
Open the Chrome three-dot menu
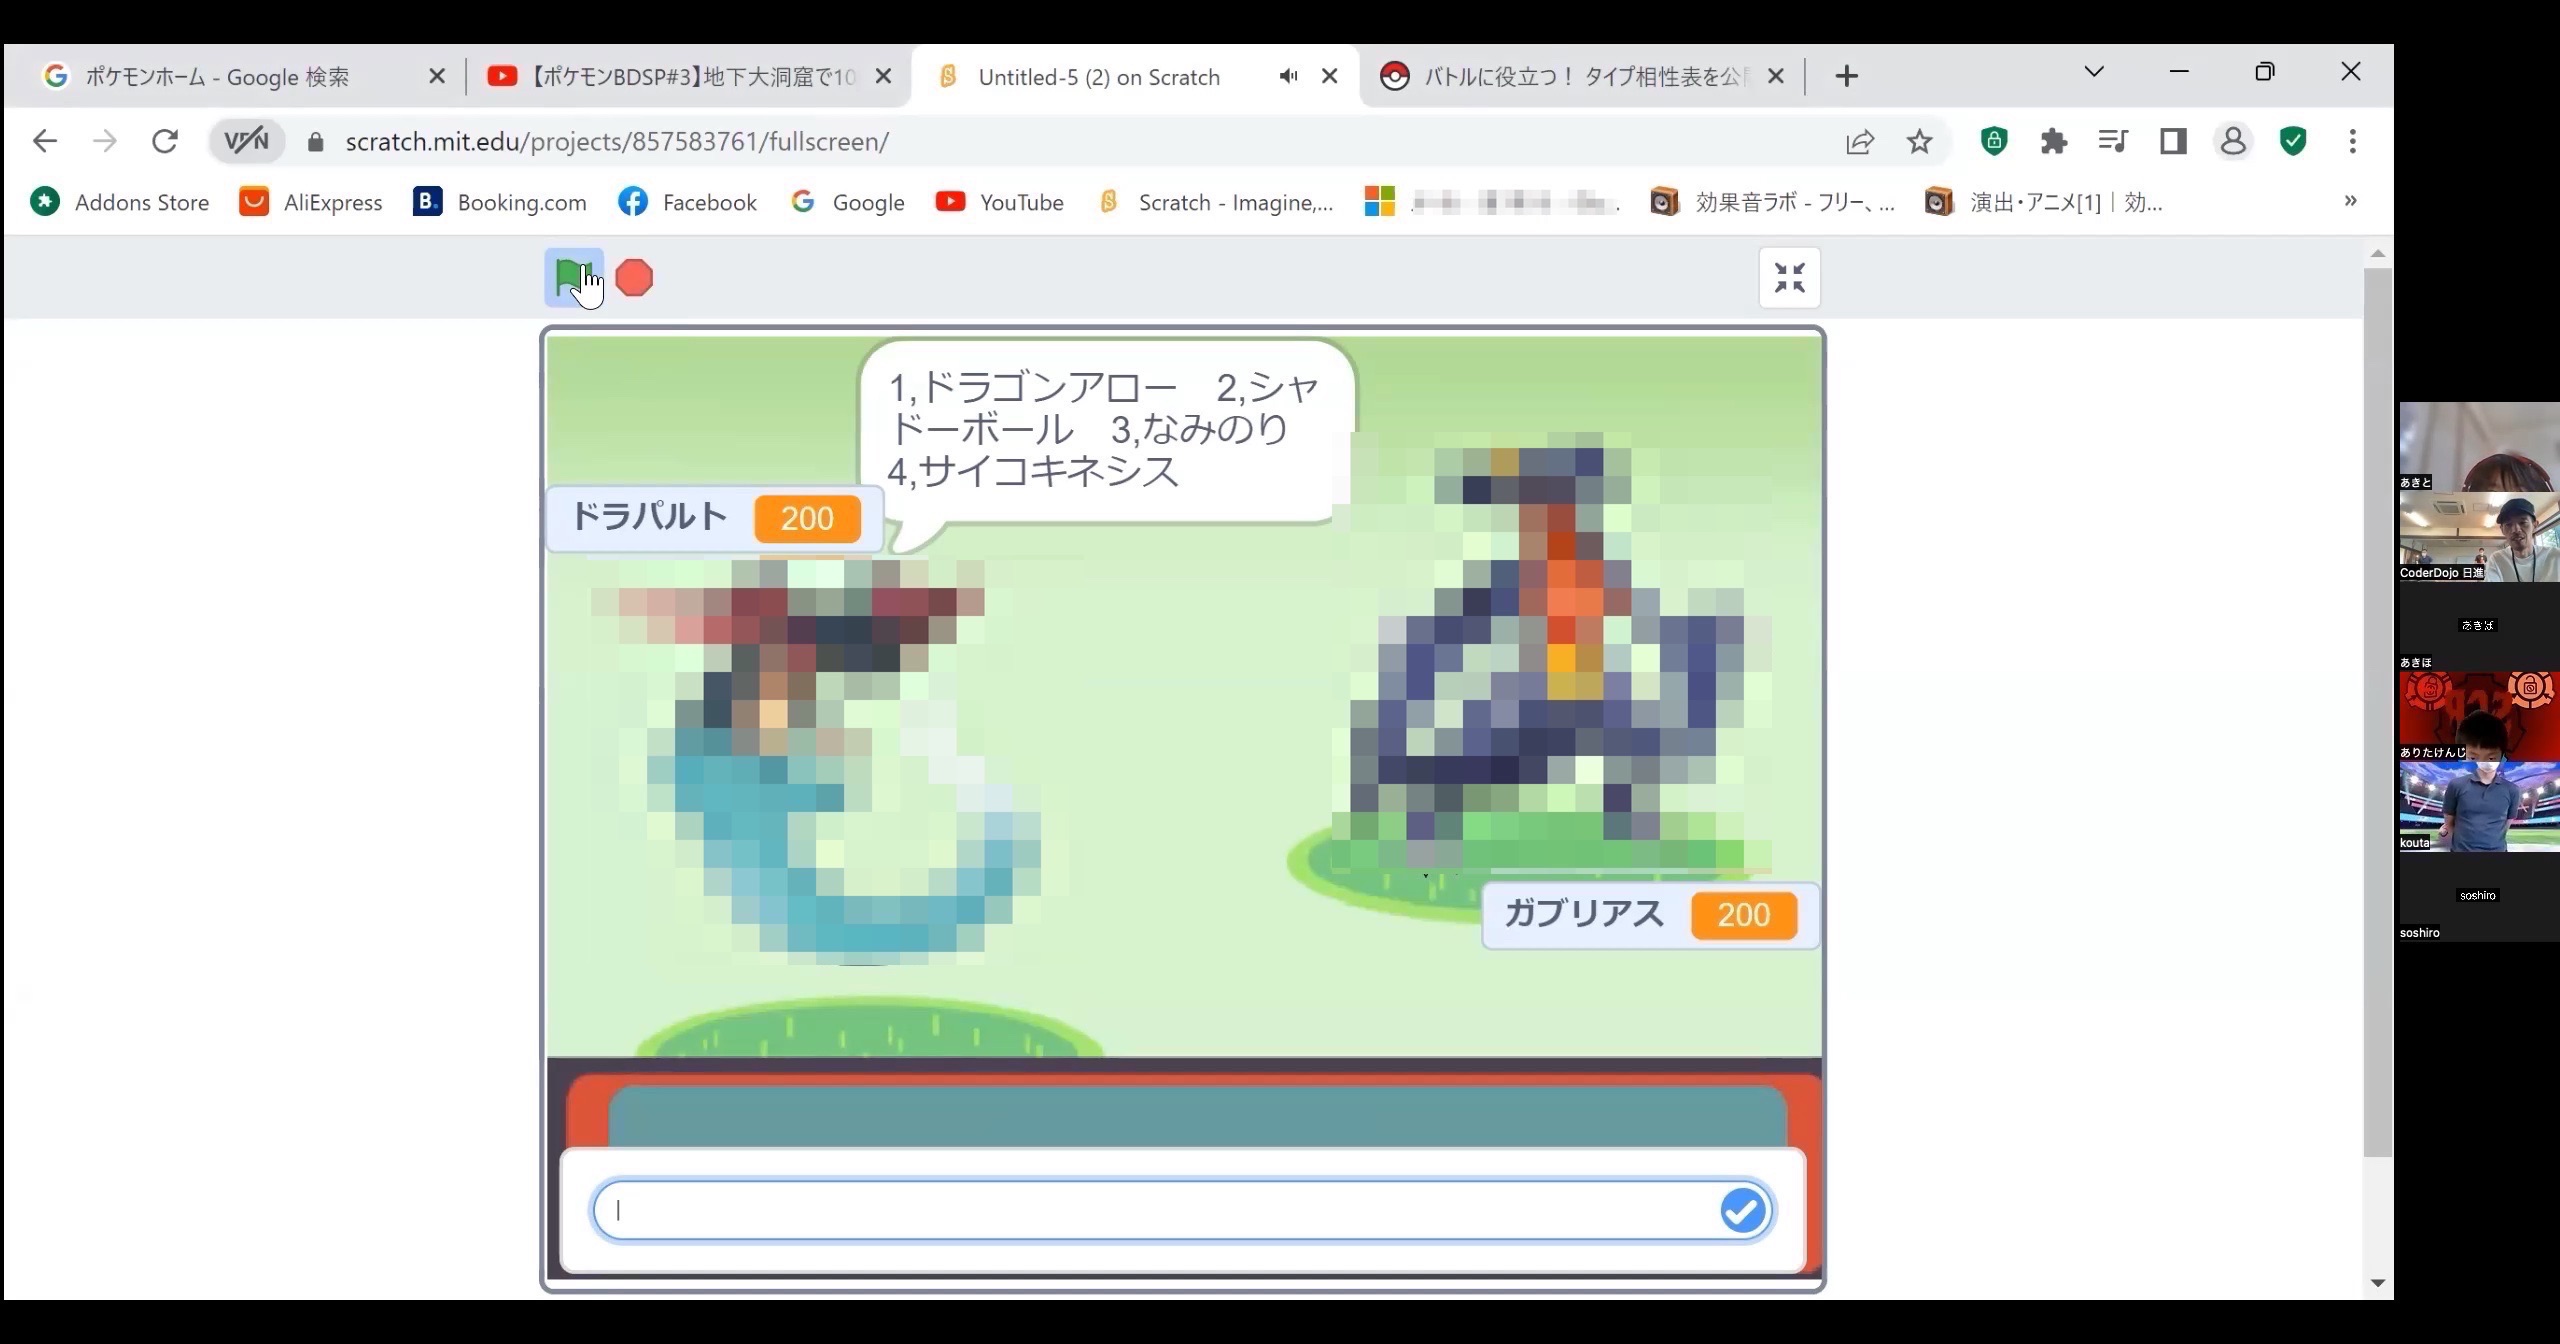tap(2352, 141)
